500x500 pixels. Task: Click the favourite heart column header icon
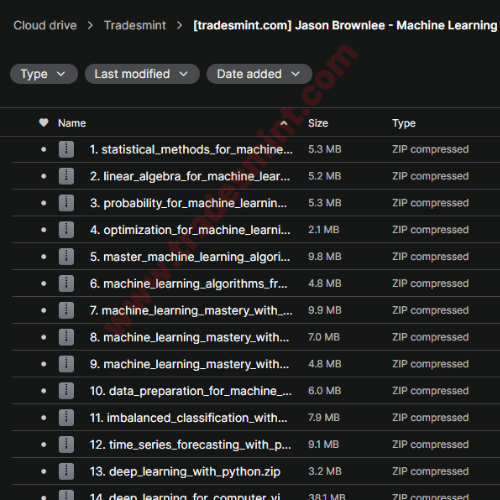44,123
